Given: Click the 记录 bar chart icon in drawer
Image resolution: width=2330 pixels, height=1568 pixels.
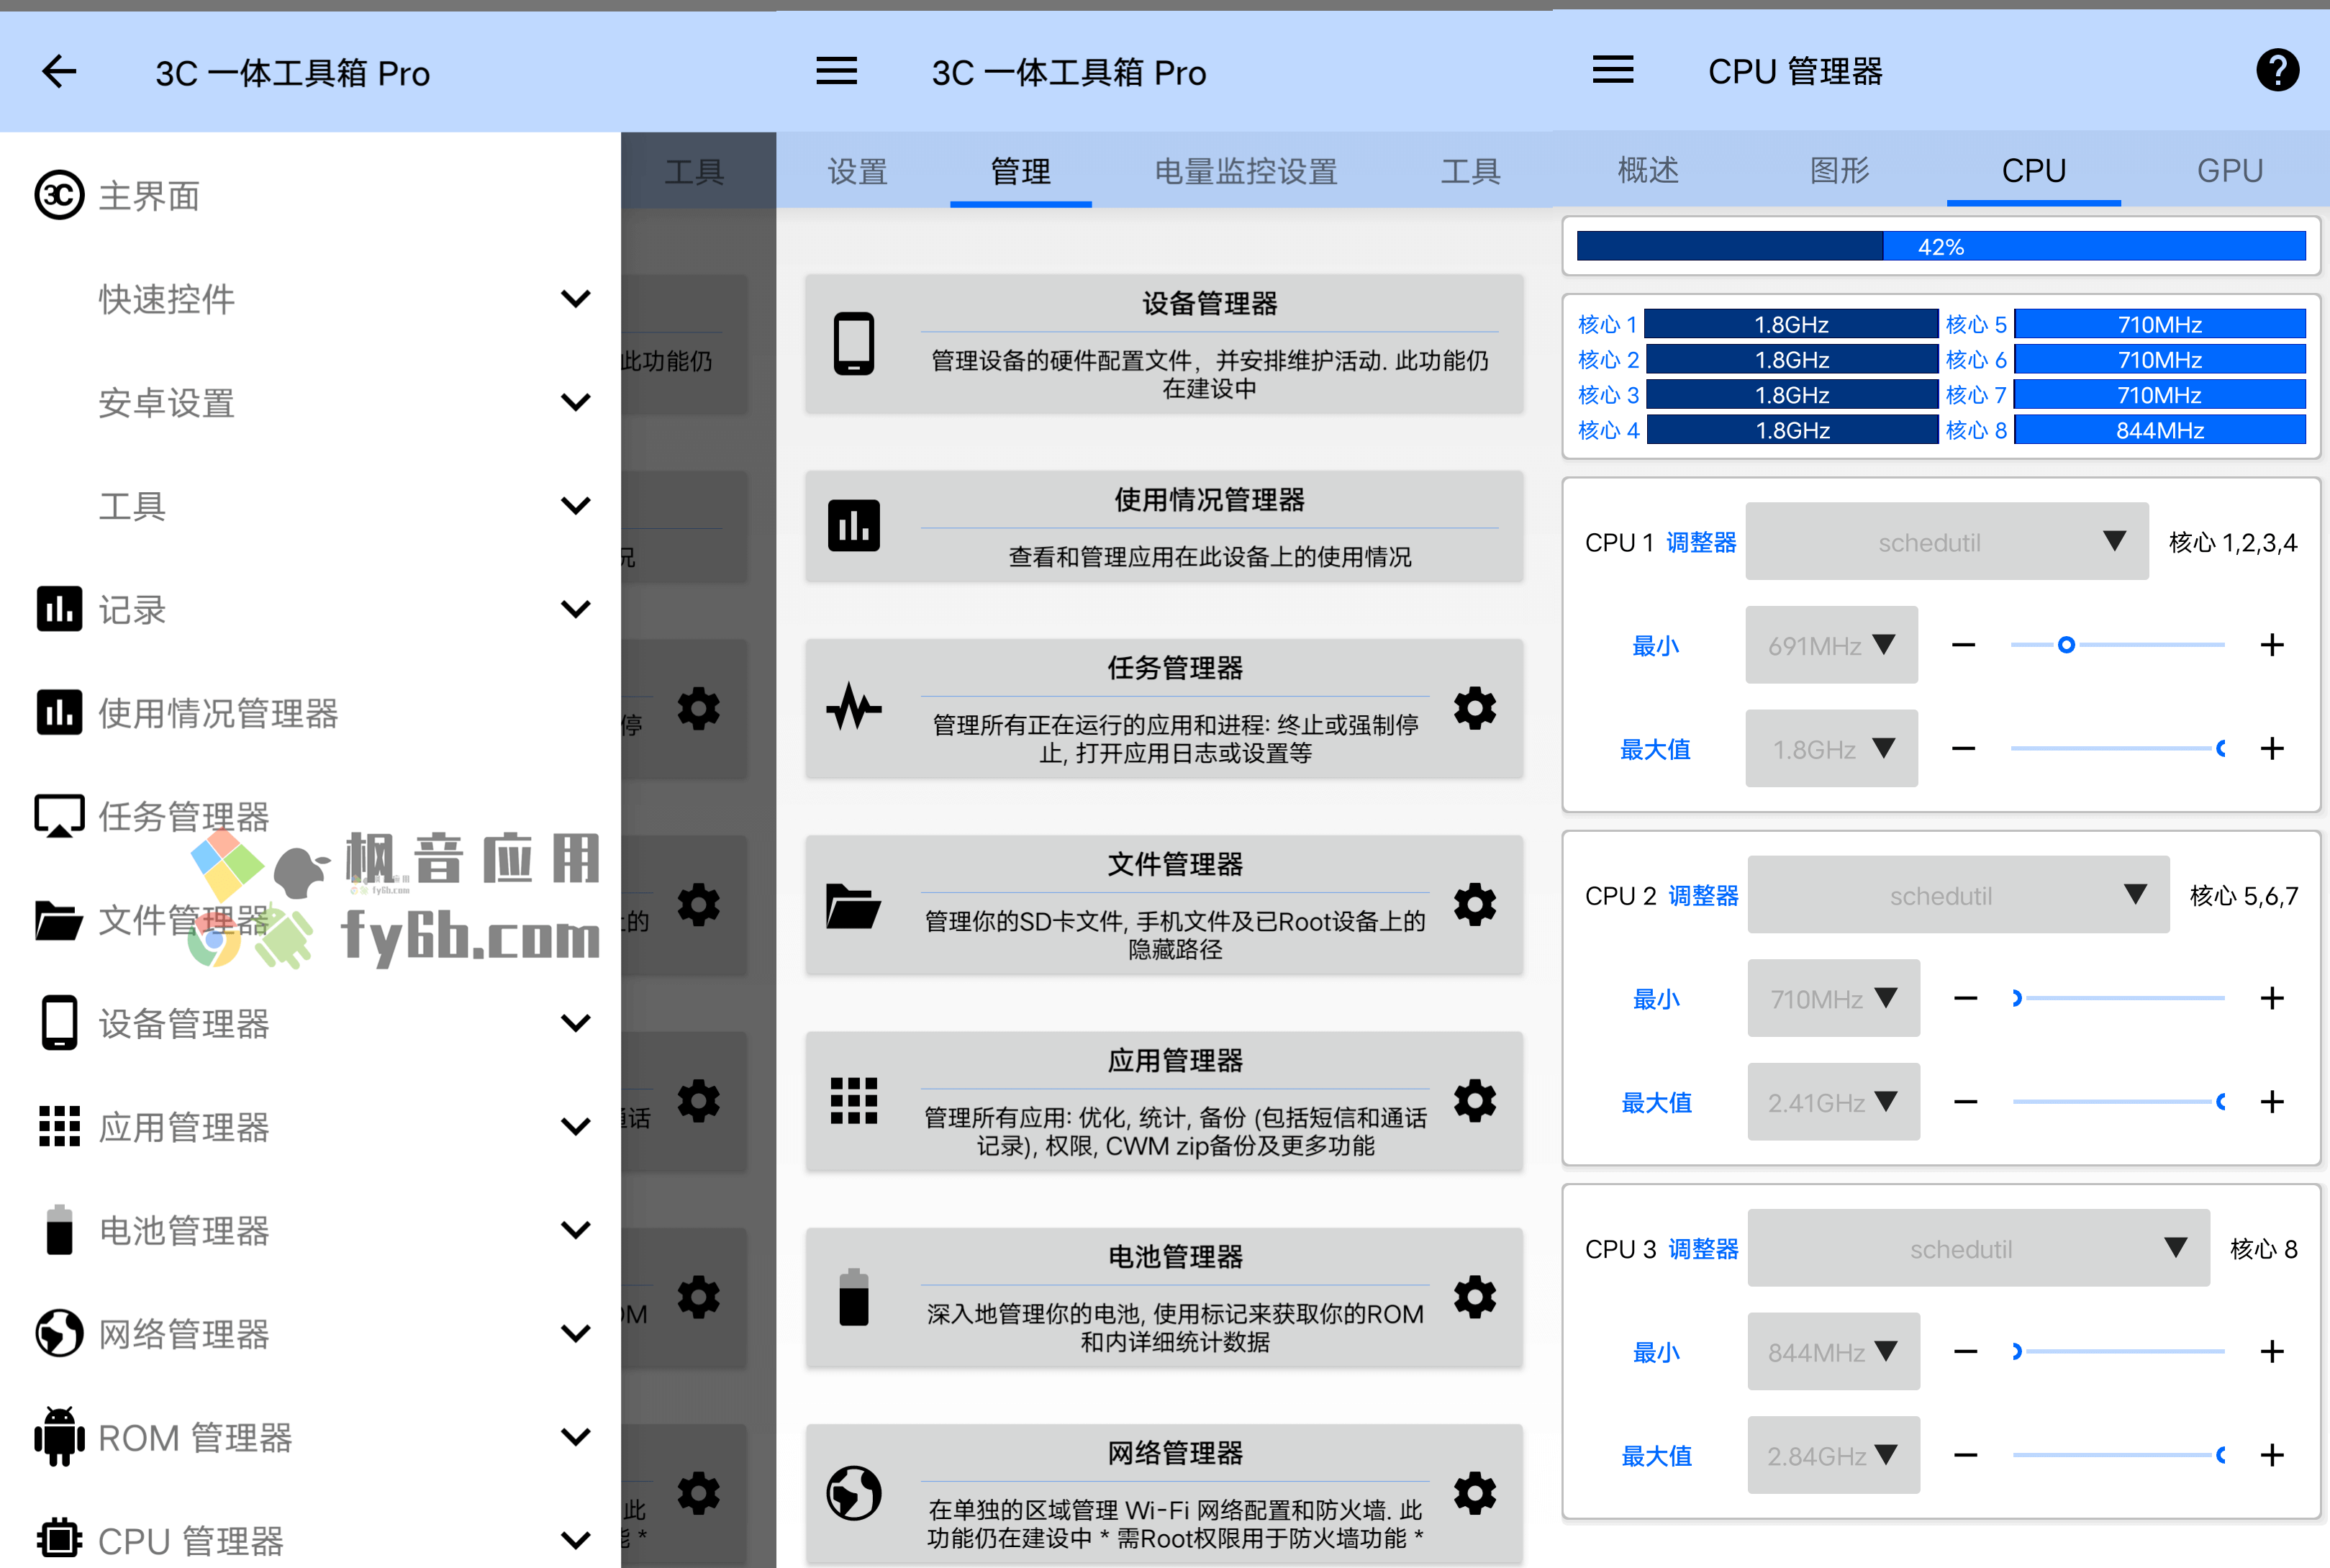Looking at the screenshot, I should 59,609.
